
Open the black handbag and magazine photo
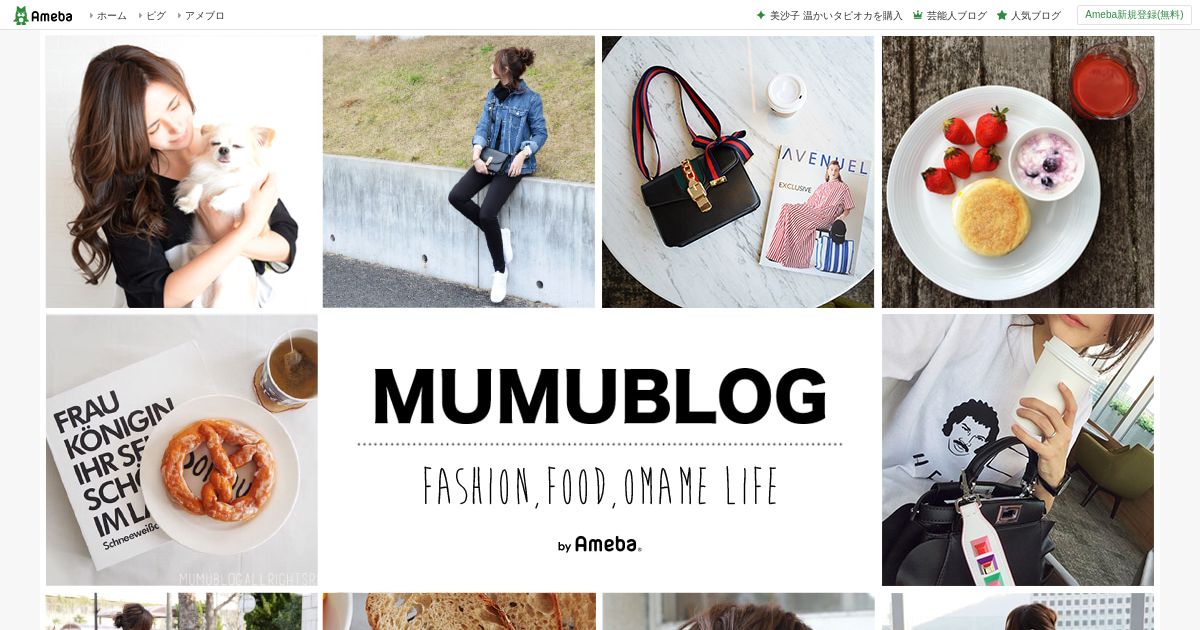(x=738, y=172)
